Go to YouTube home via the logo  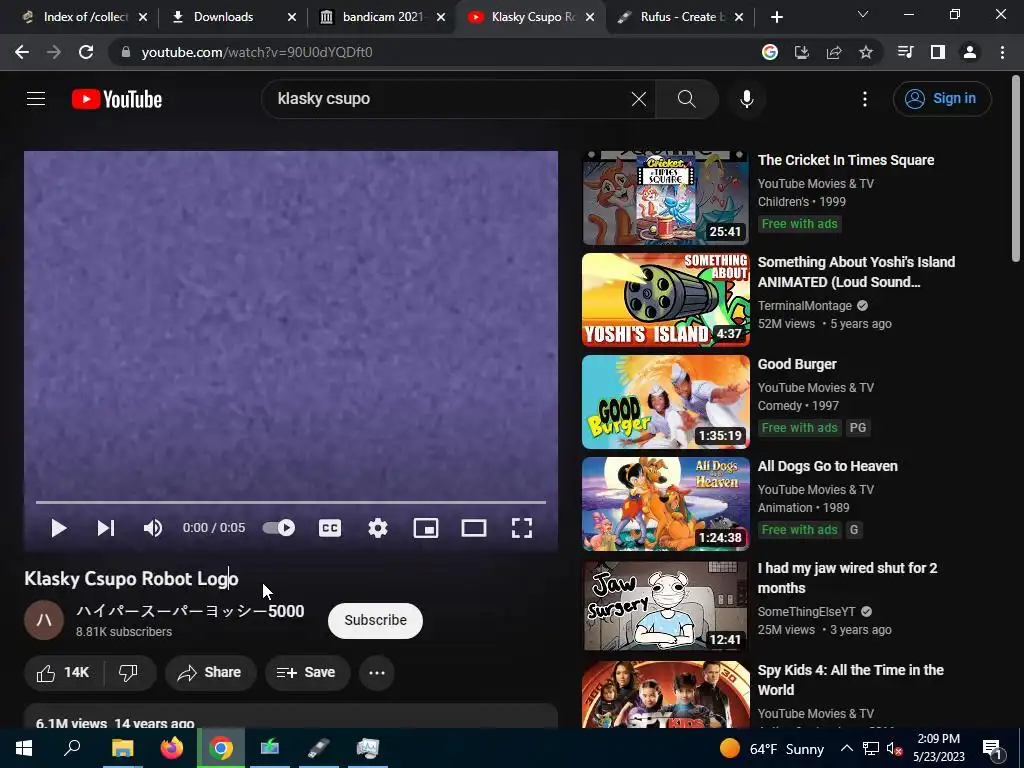[117, 99]
